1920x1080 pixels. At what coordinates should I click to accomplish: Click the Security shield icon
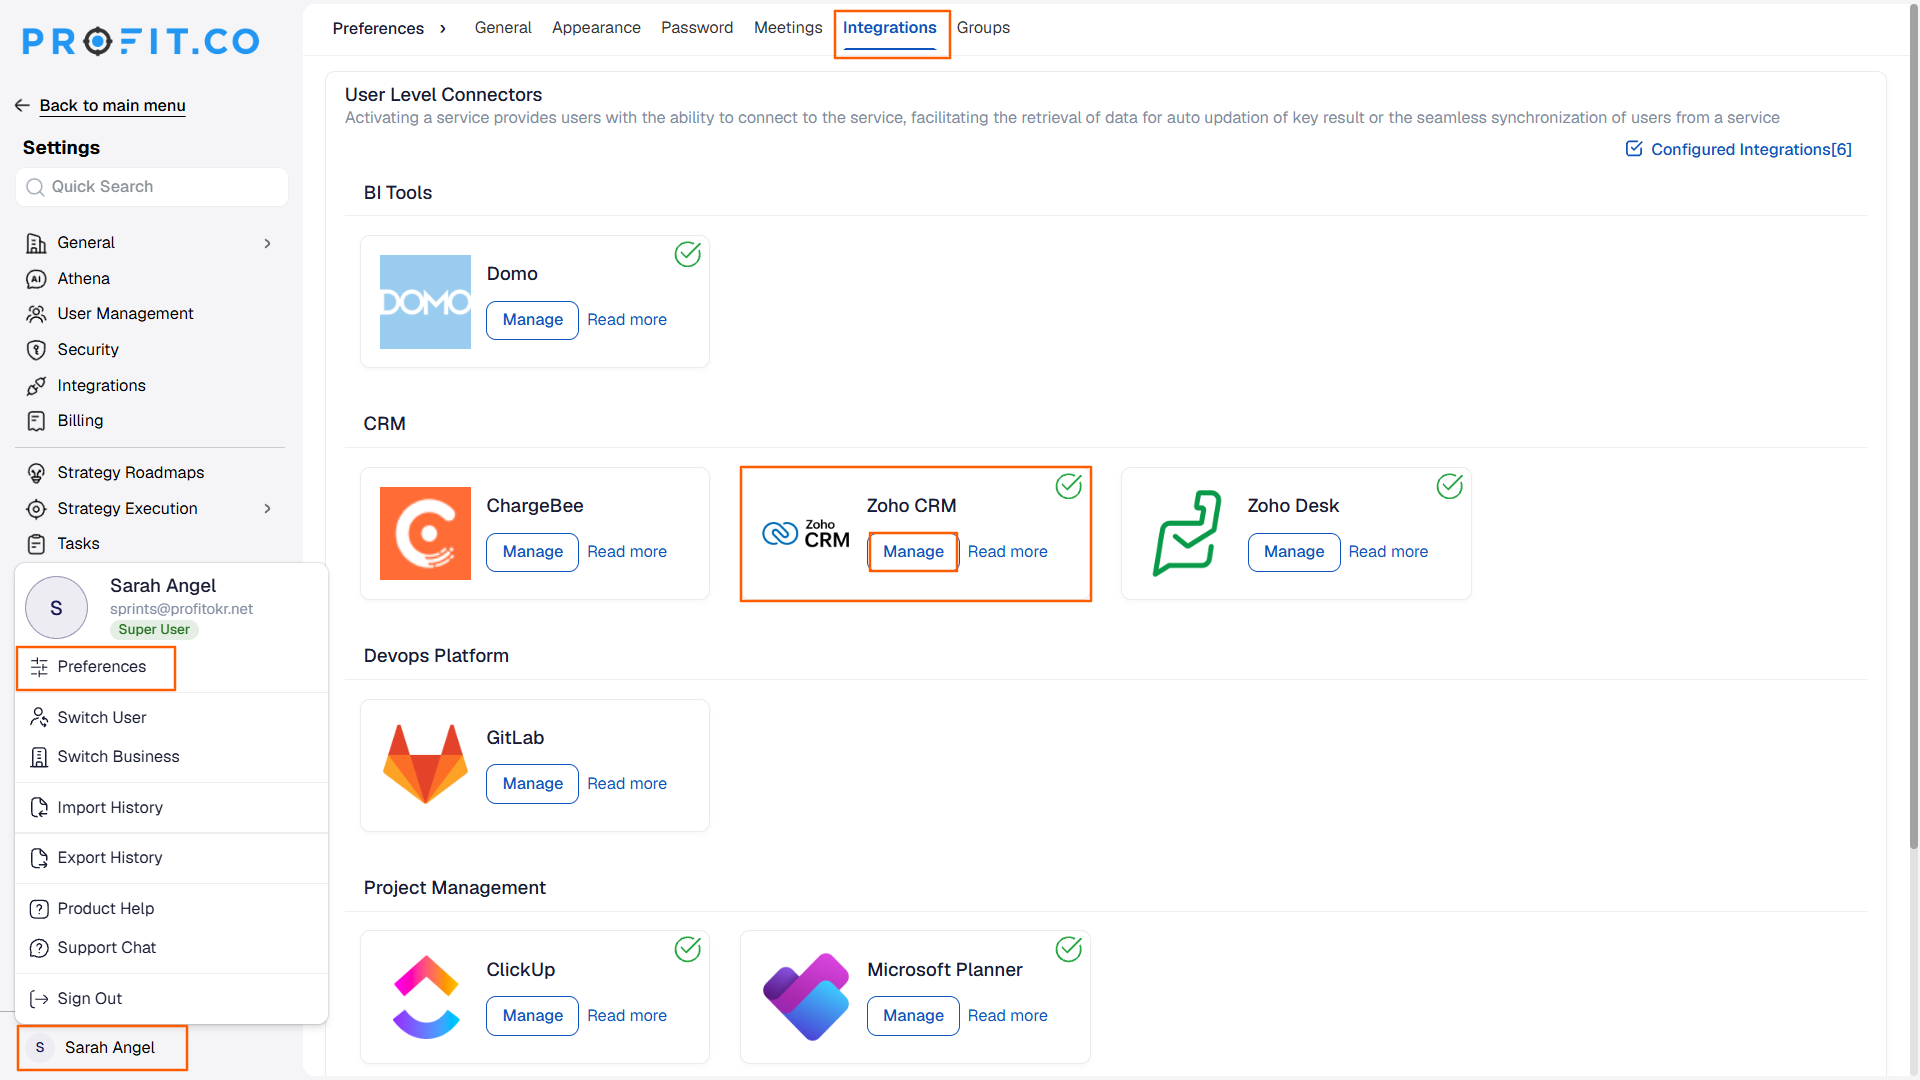point(36,350)
